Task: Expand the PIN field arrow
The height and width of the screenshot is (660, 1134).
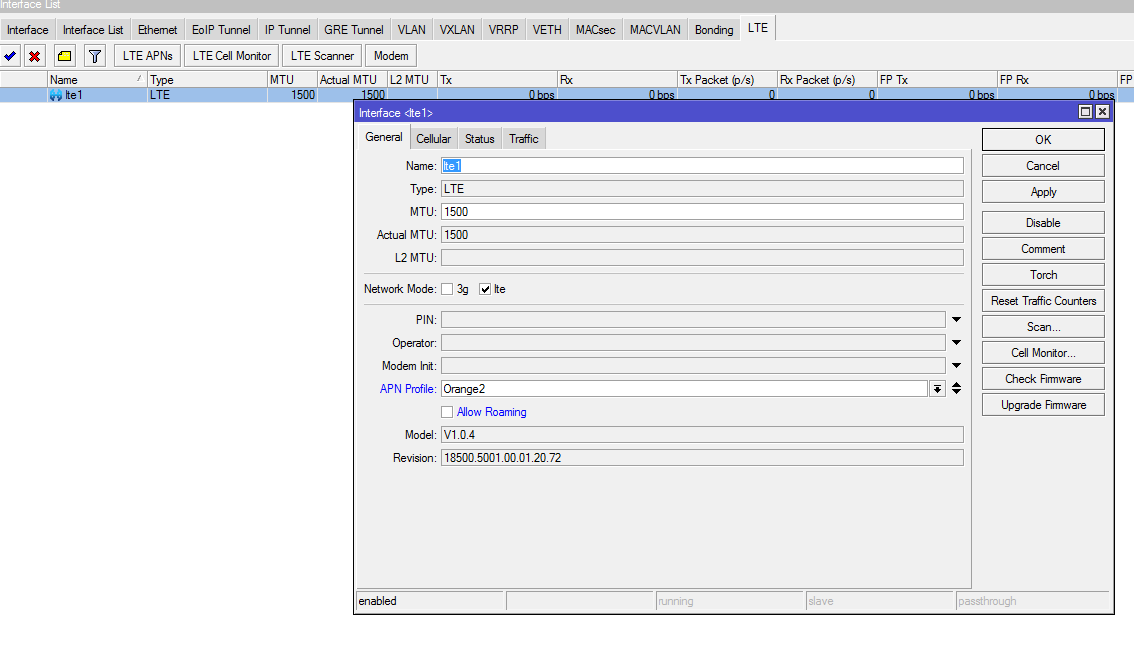Action: click(x=956, y=320)
